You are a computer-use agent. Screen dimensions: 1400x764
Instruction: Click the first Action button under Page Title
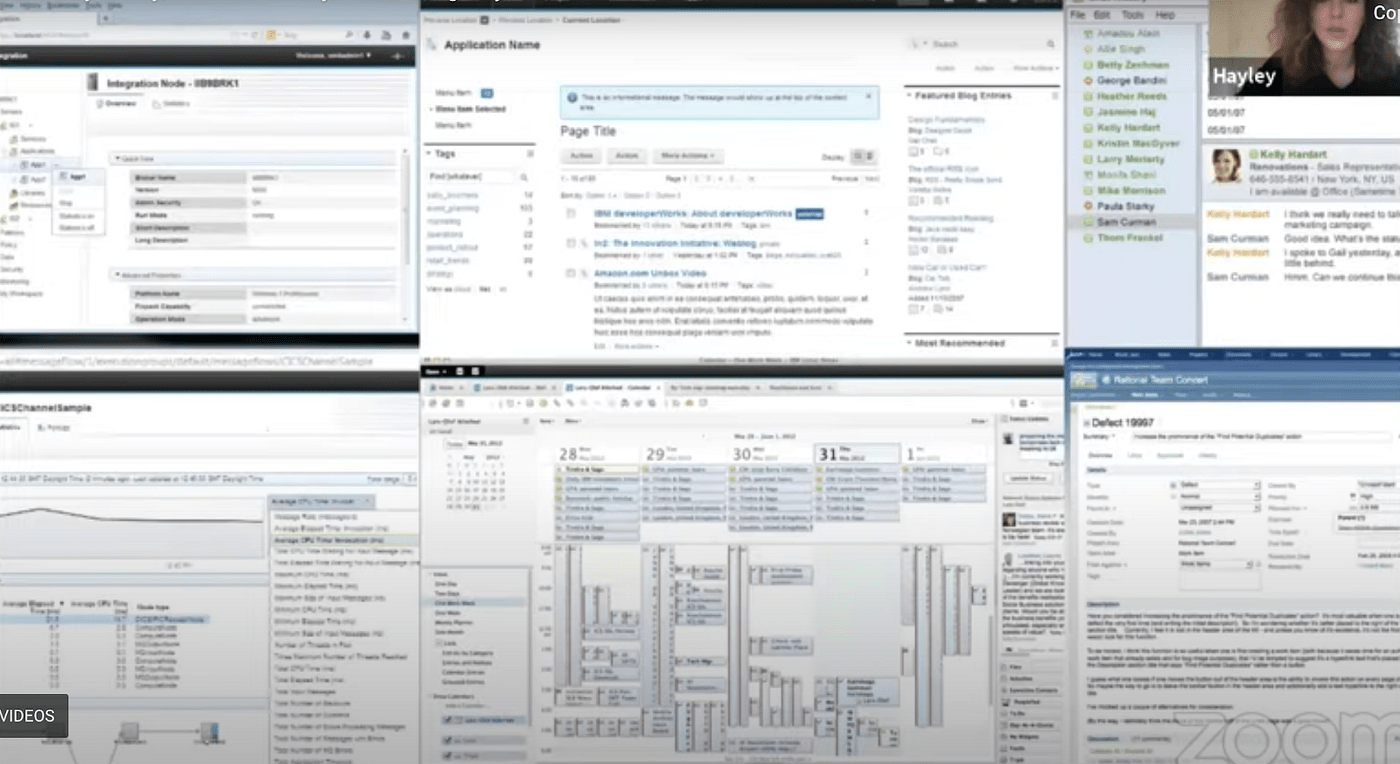[x=581, y=156]
